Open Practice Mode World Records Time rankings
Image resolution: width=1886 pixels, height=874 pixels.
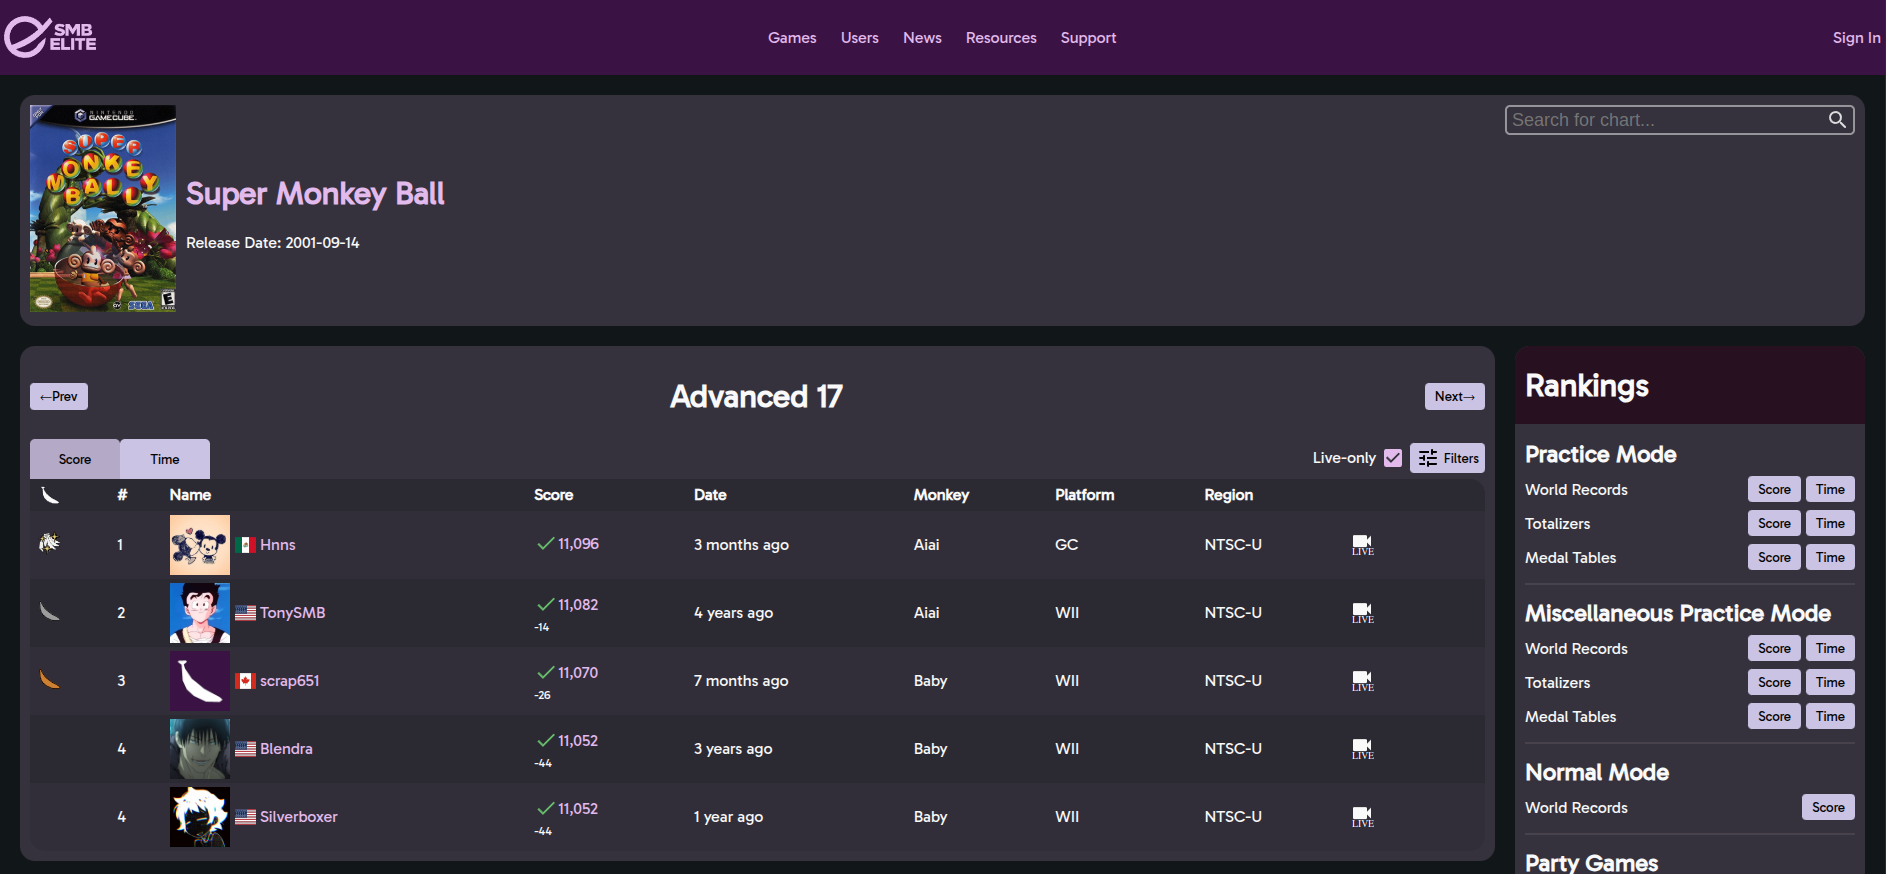1830,489
